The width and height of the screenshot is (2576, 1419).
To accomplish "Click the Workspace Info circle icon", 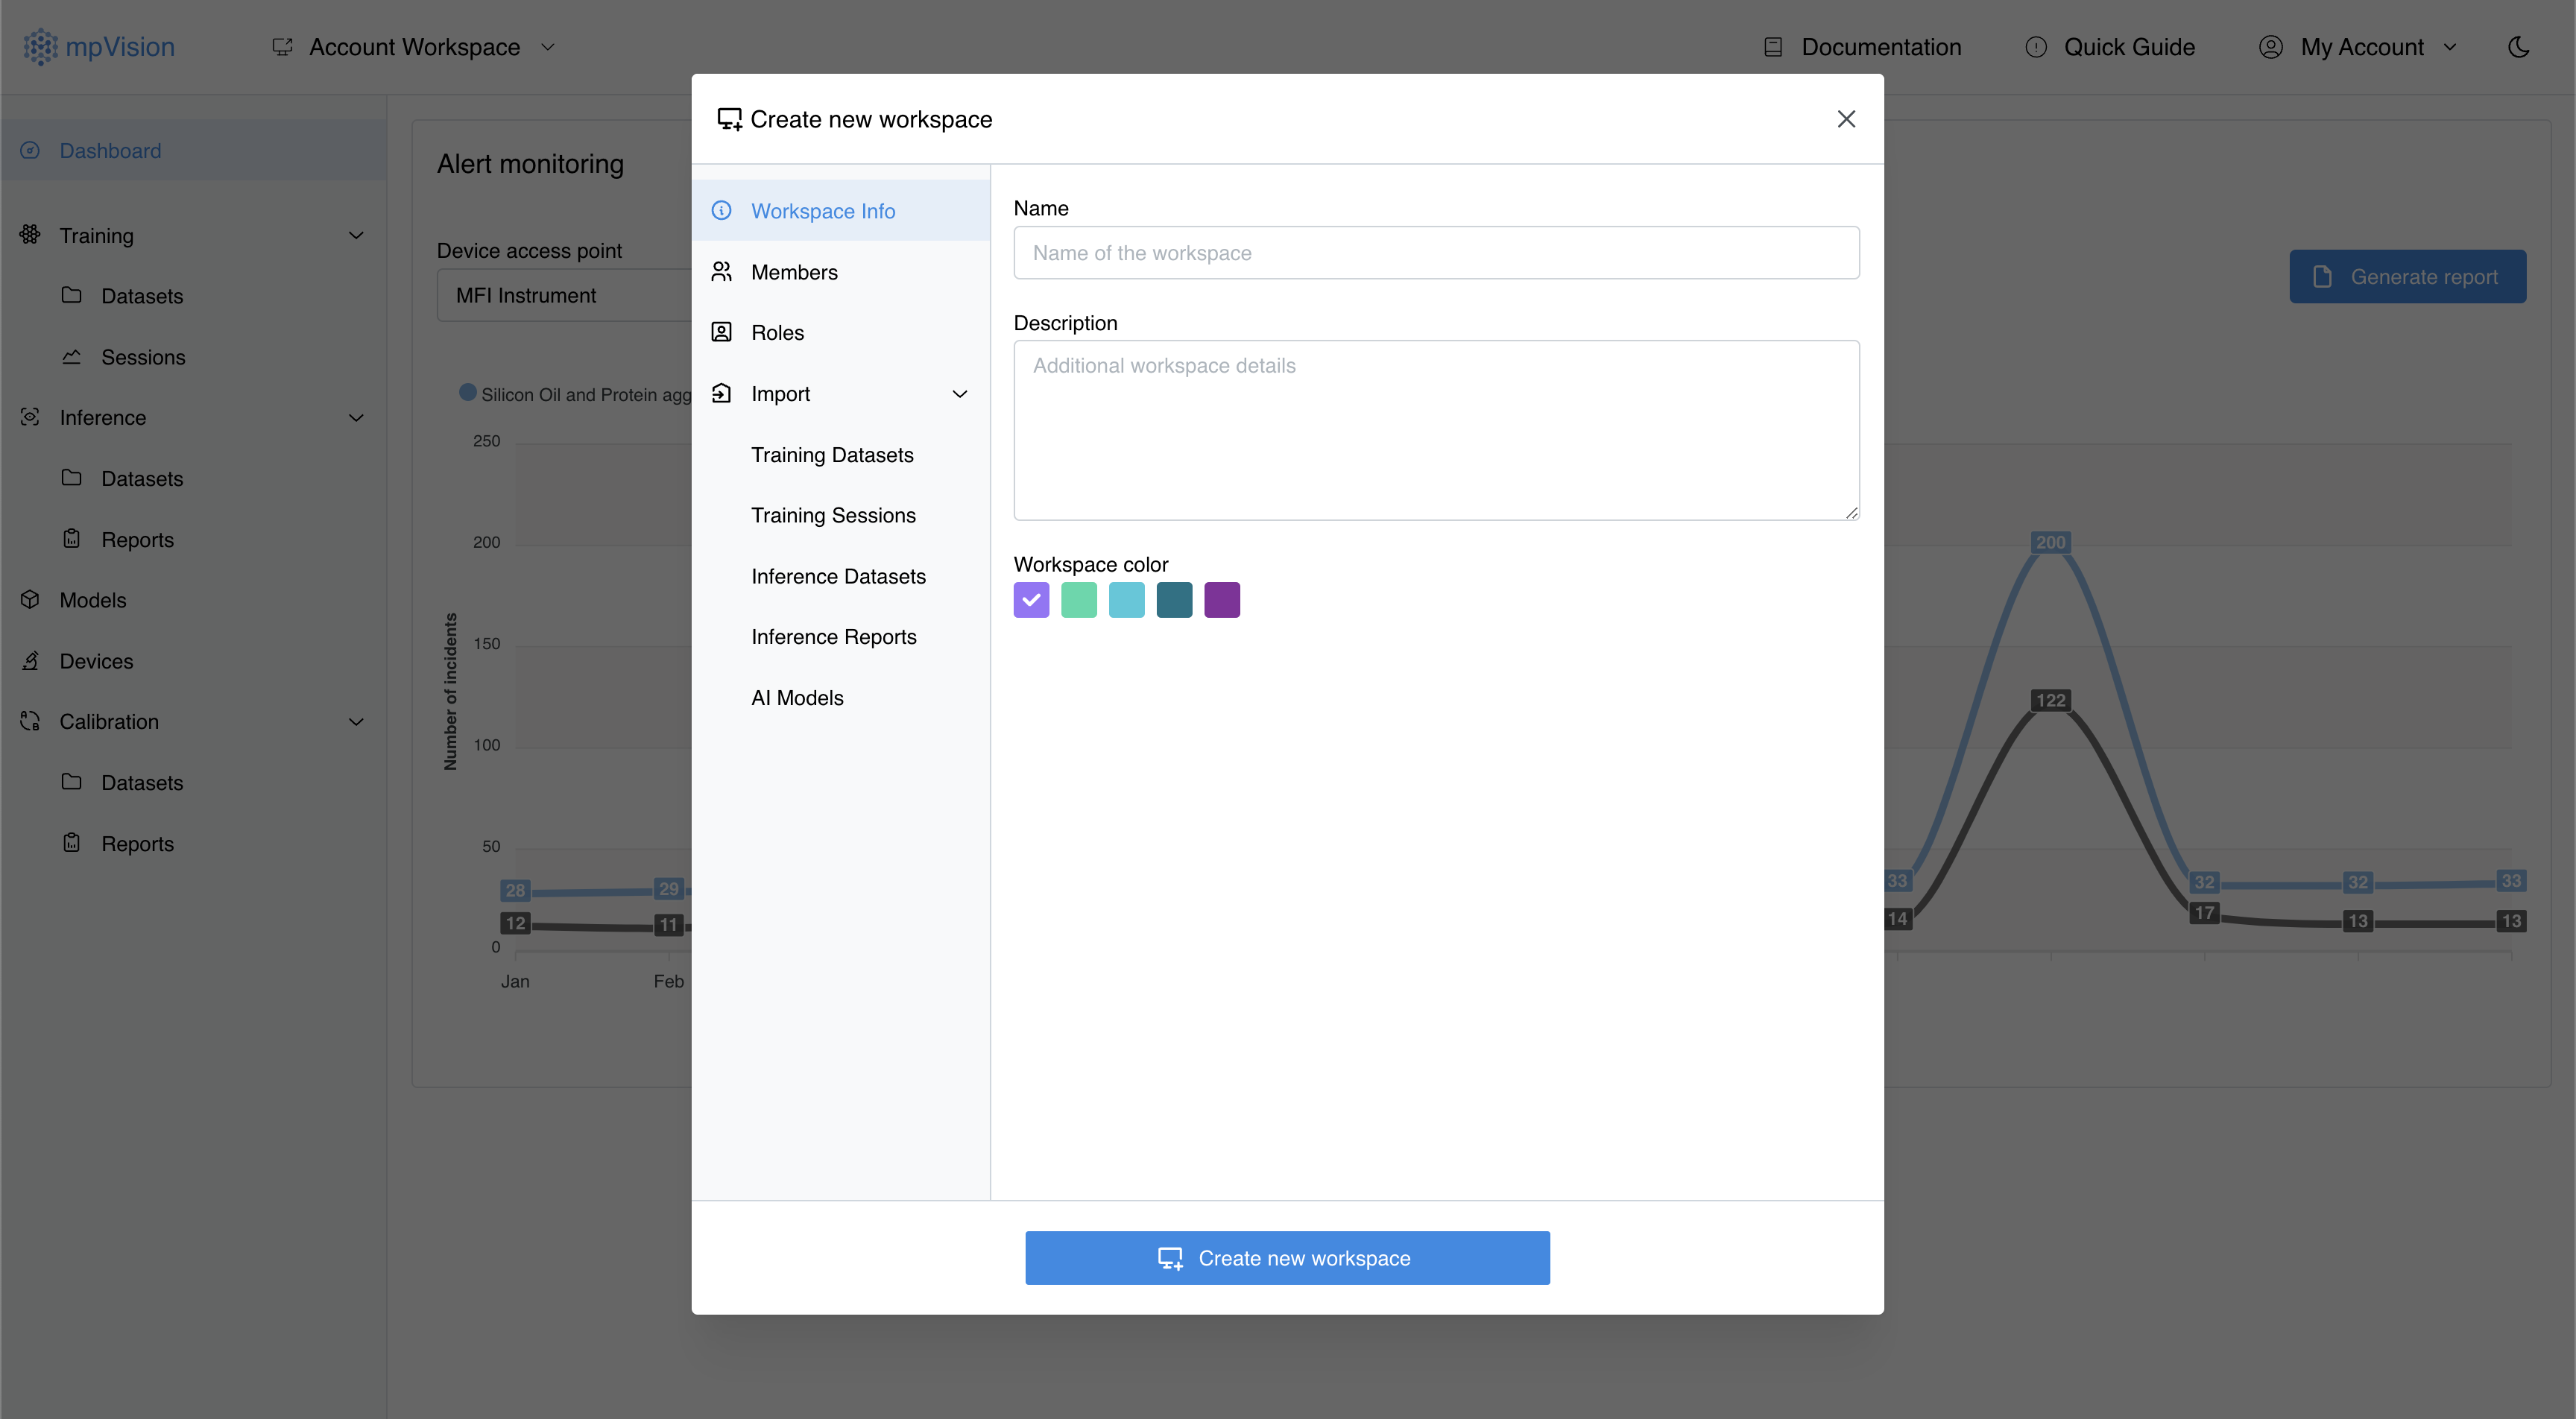I will pyautogui.click(x=721, y=210).
